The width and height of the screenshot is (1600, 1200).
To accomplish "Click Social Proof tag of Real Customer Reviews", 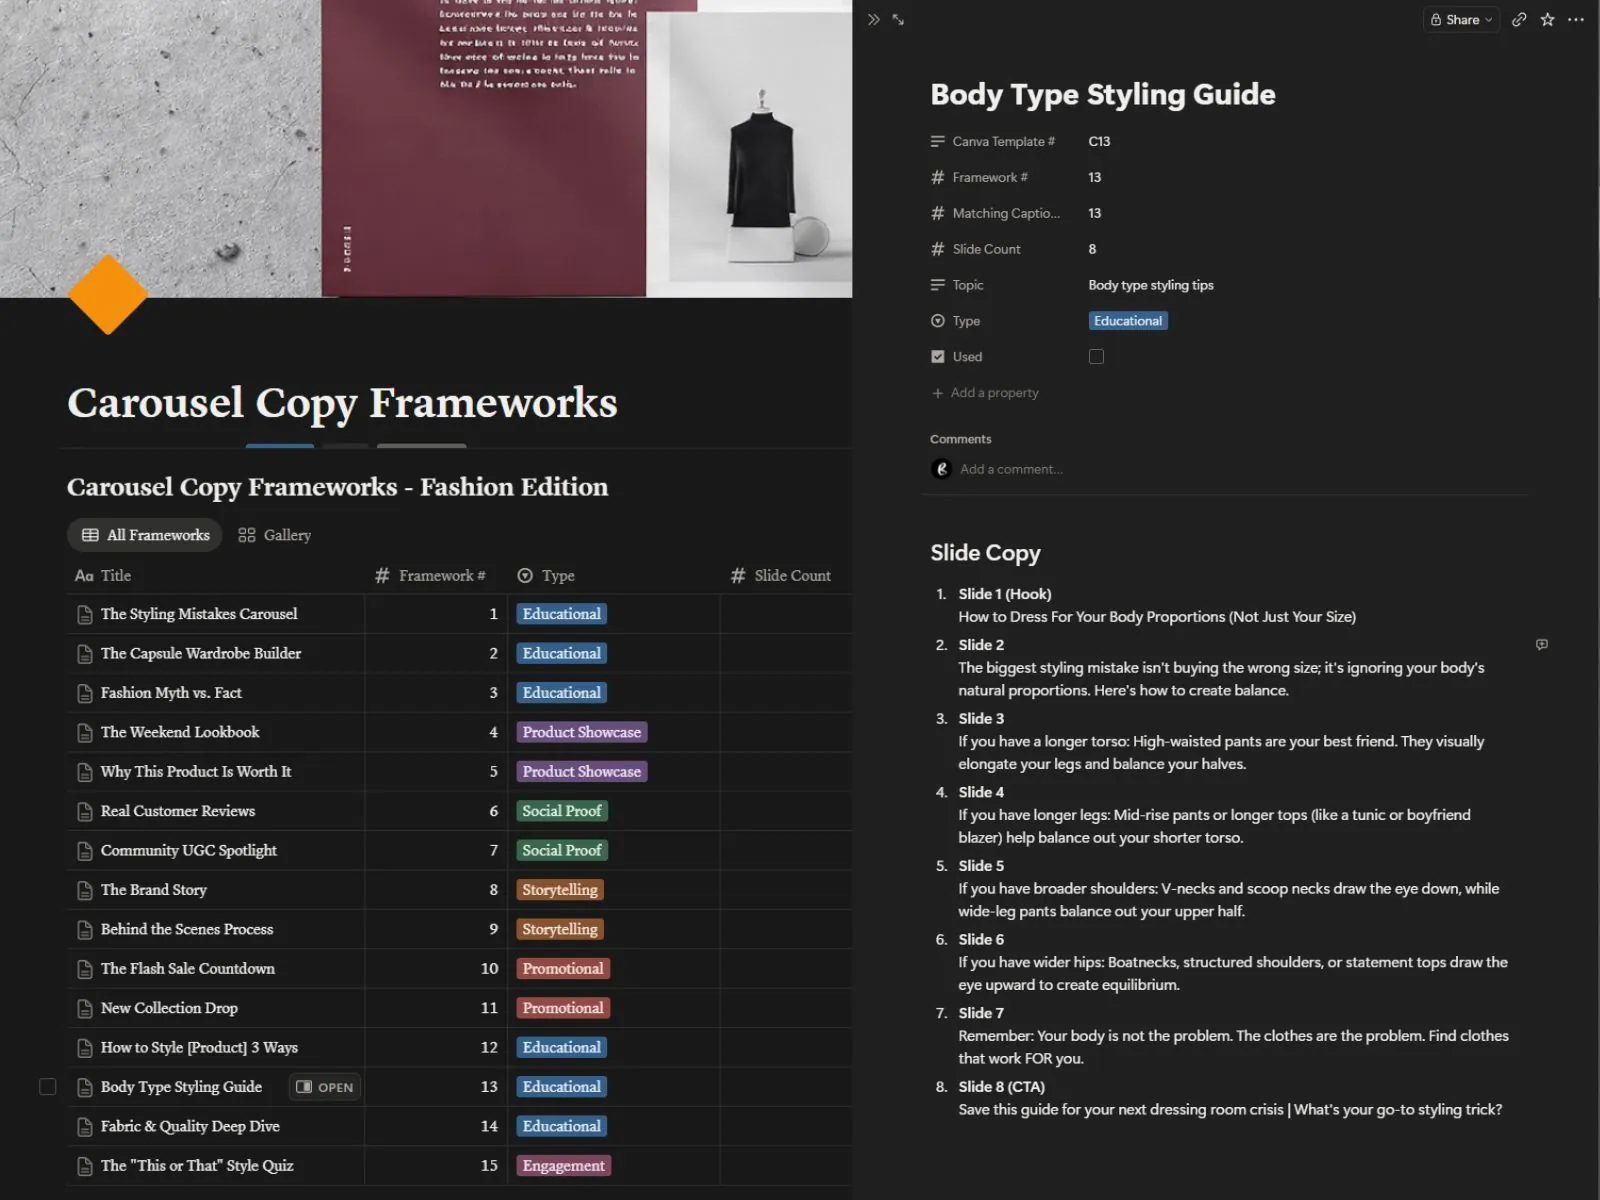I will pyautogui.click(x=562, y=811).
